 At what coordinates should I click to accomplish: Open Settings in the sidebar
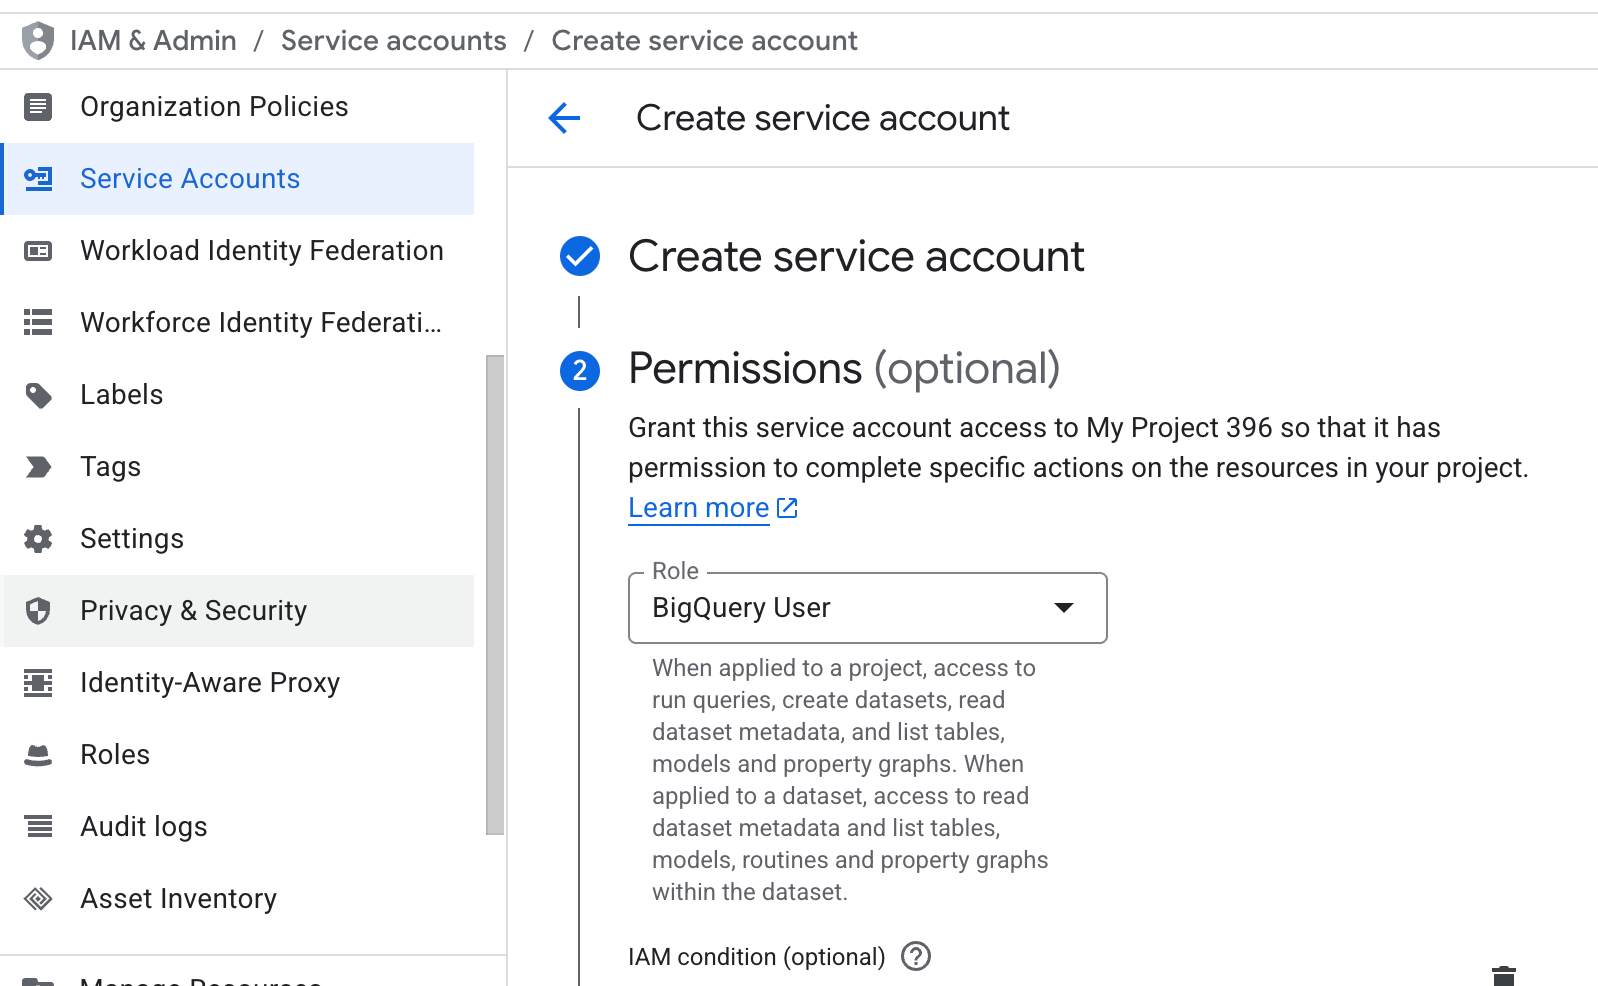(238, 539)
